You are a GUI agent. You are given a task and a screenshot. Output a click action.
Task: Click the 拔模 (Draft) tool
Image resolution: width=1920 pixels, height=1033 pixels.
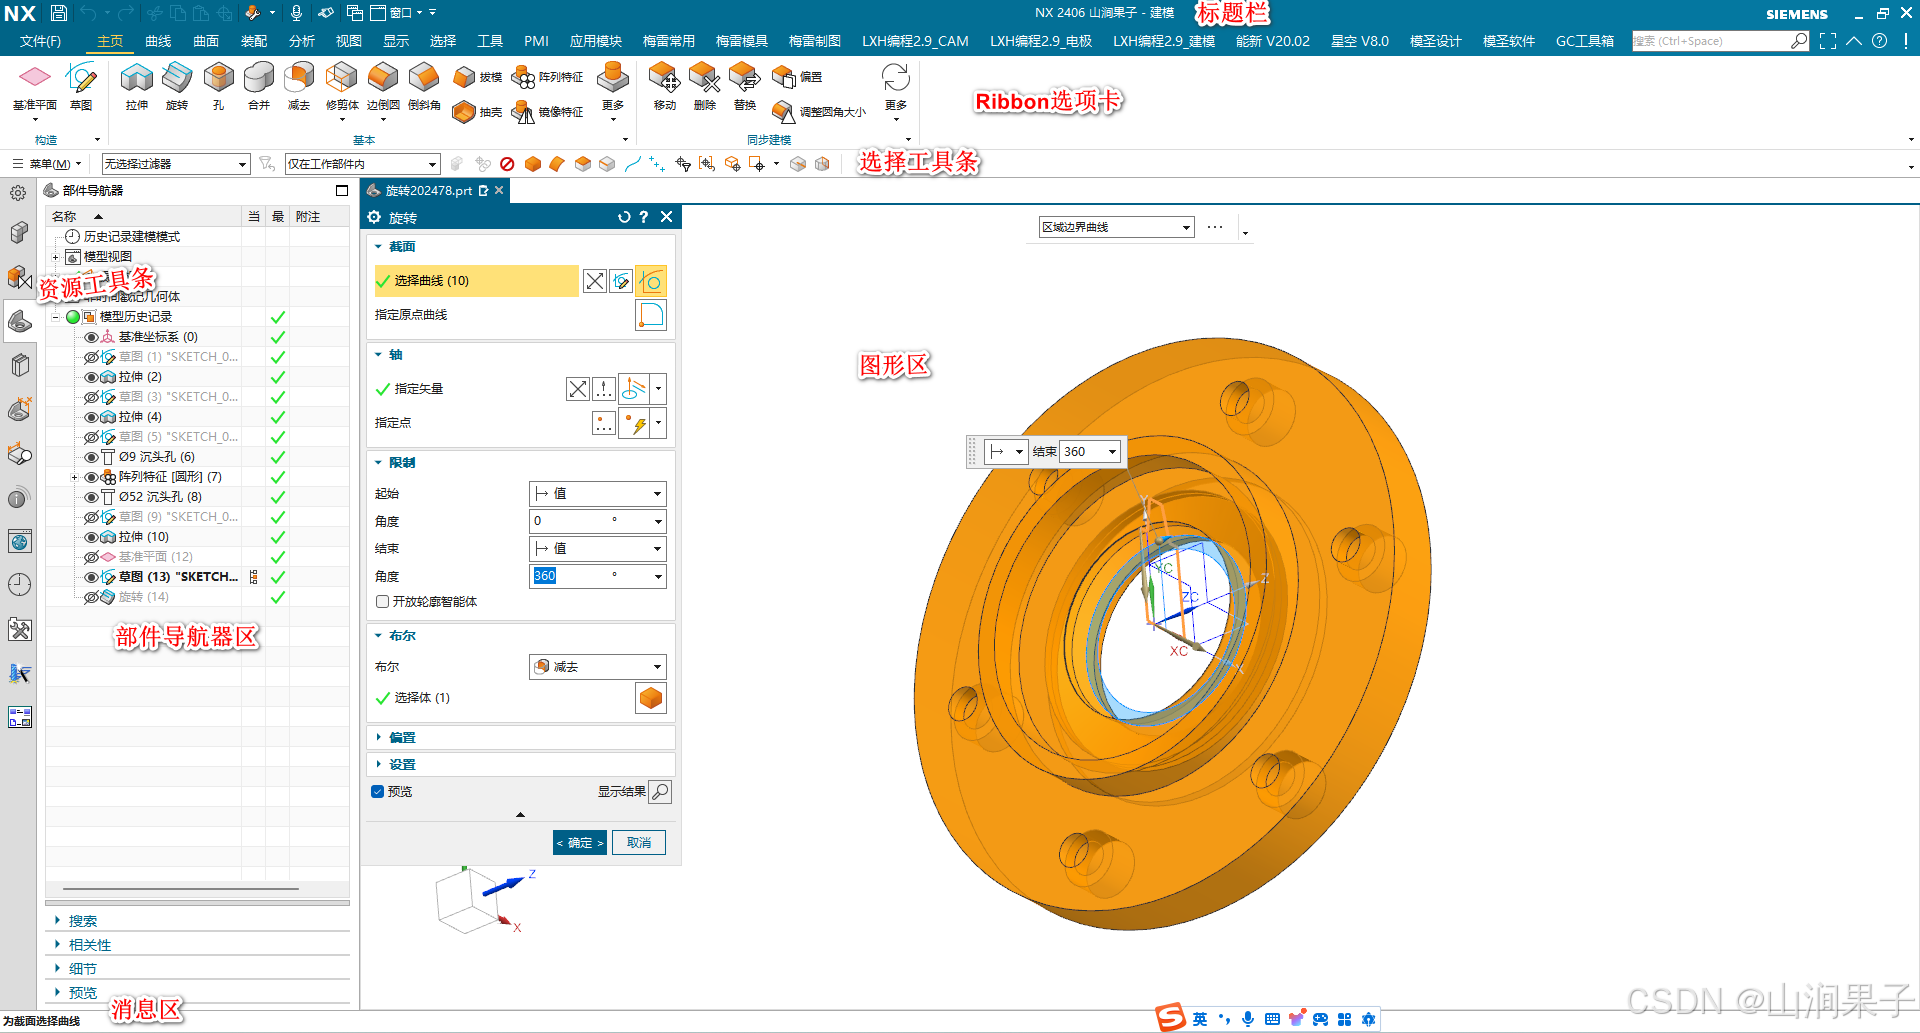[x=477, y=77]
